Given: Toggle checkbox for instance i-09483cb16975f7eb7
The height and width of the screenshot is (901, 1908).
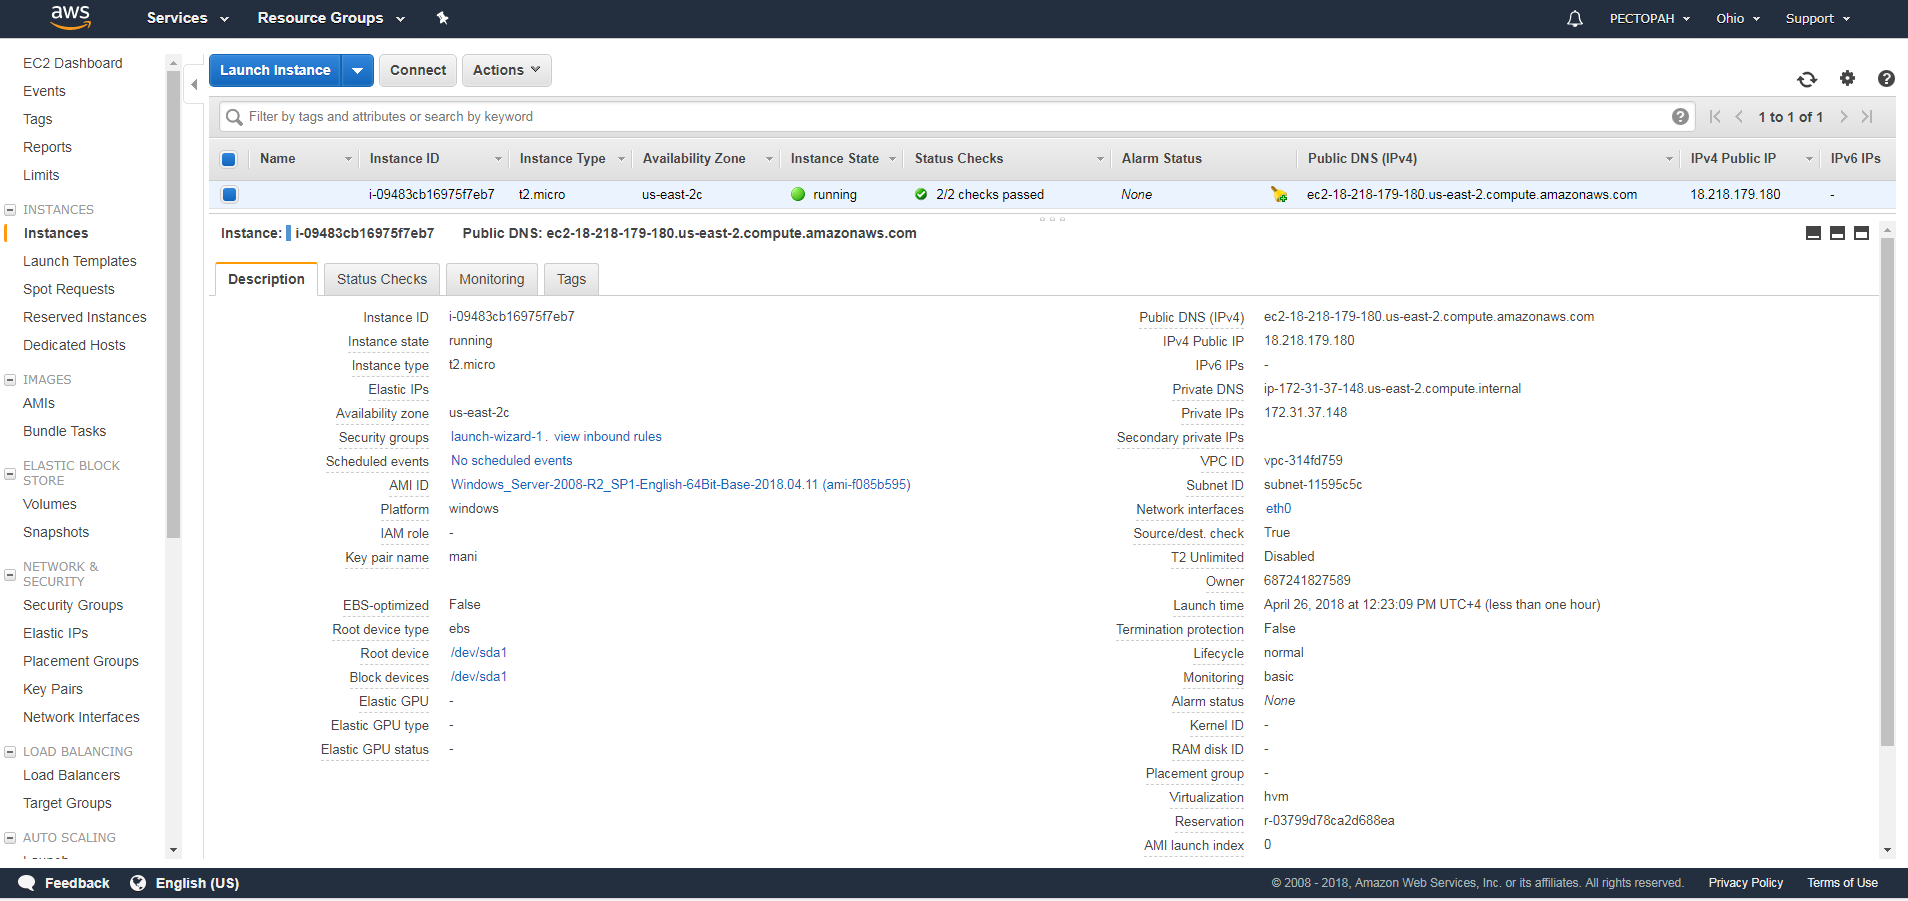Looking at the screenshot, I should 229,195.
